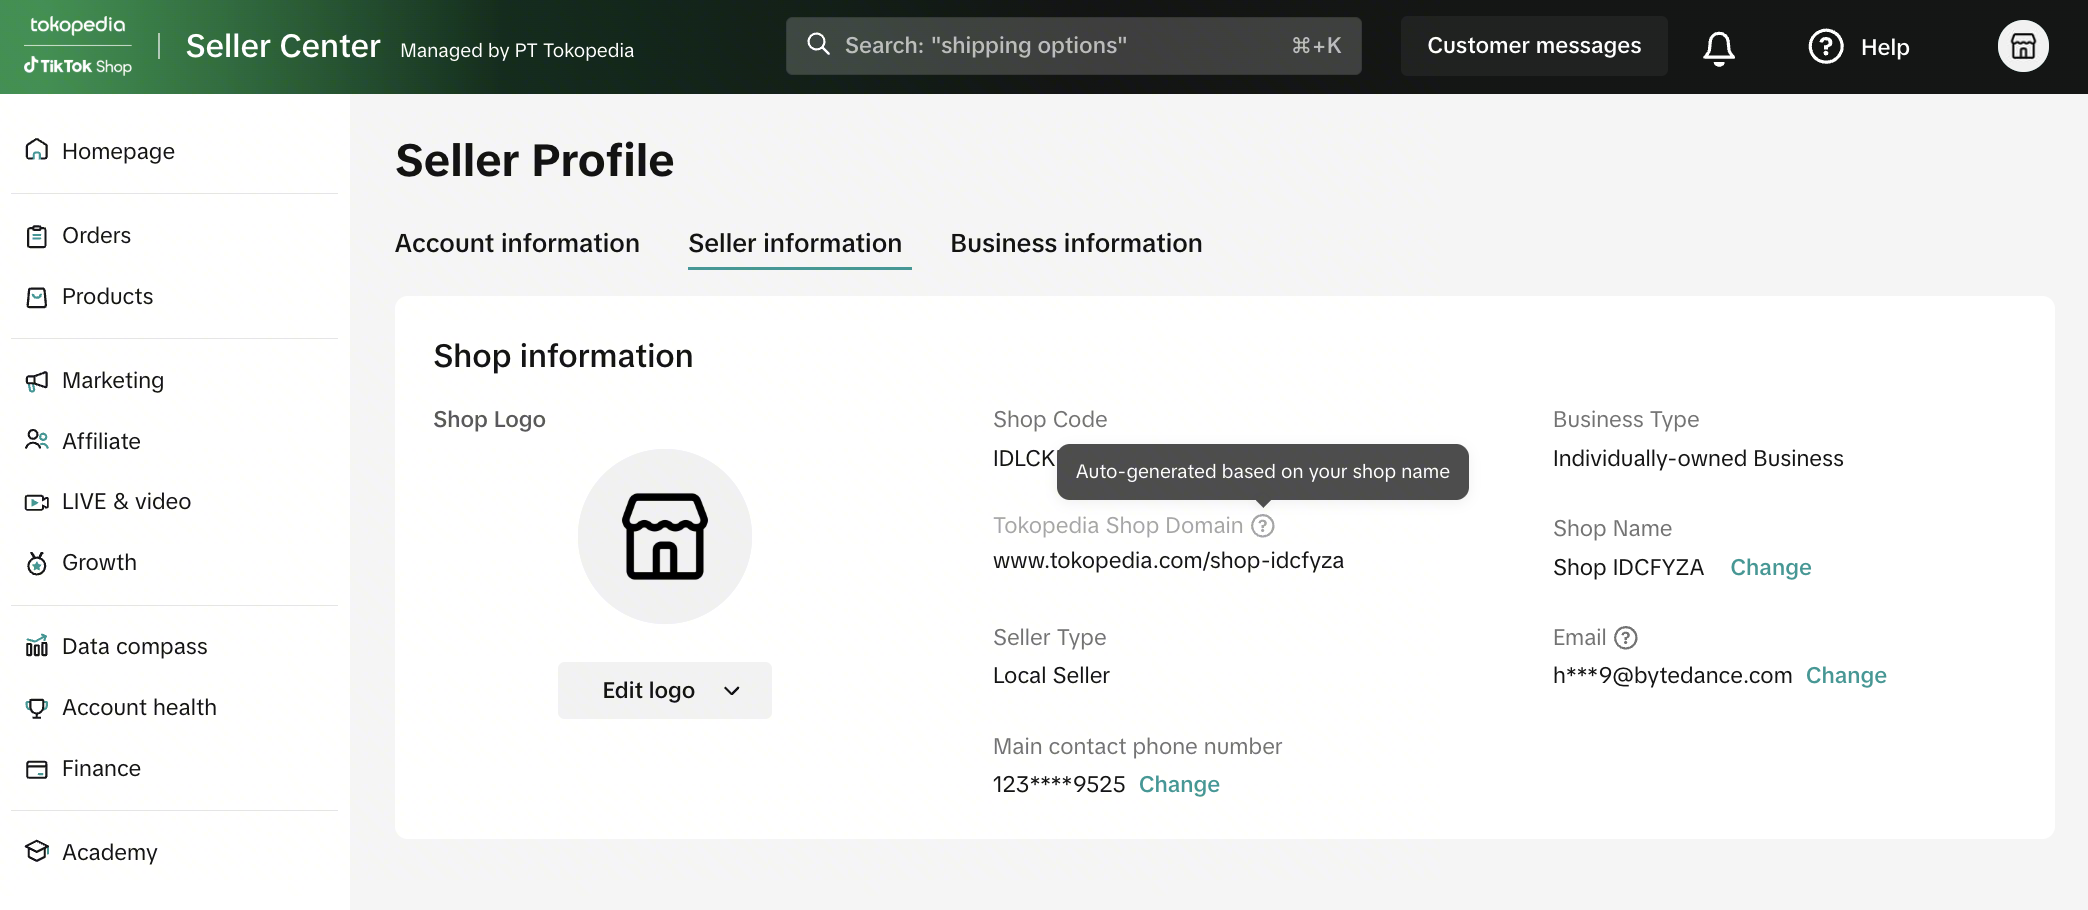Click the Homepage house icon in sidebar
Screen dimensions: 2088x910
coord(37,151)
